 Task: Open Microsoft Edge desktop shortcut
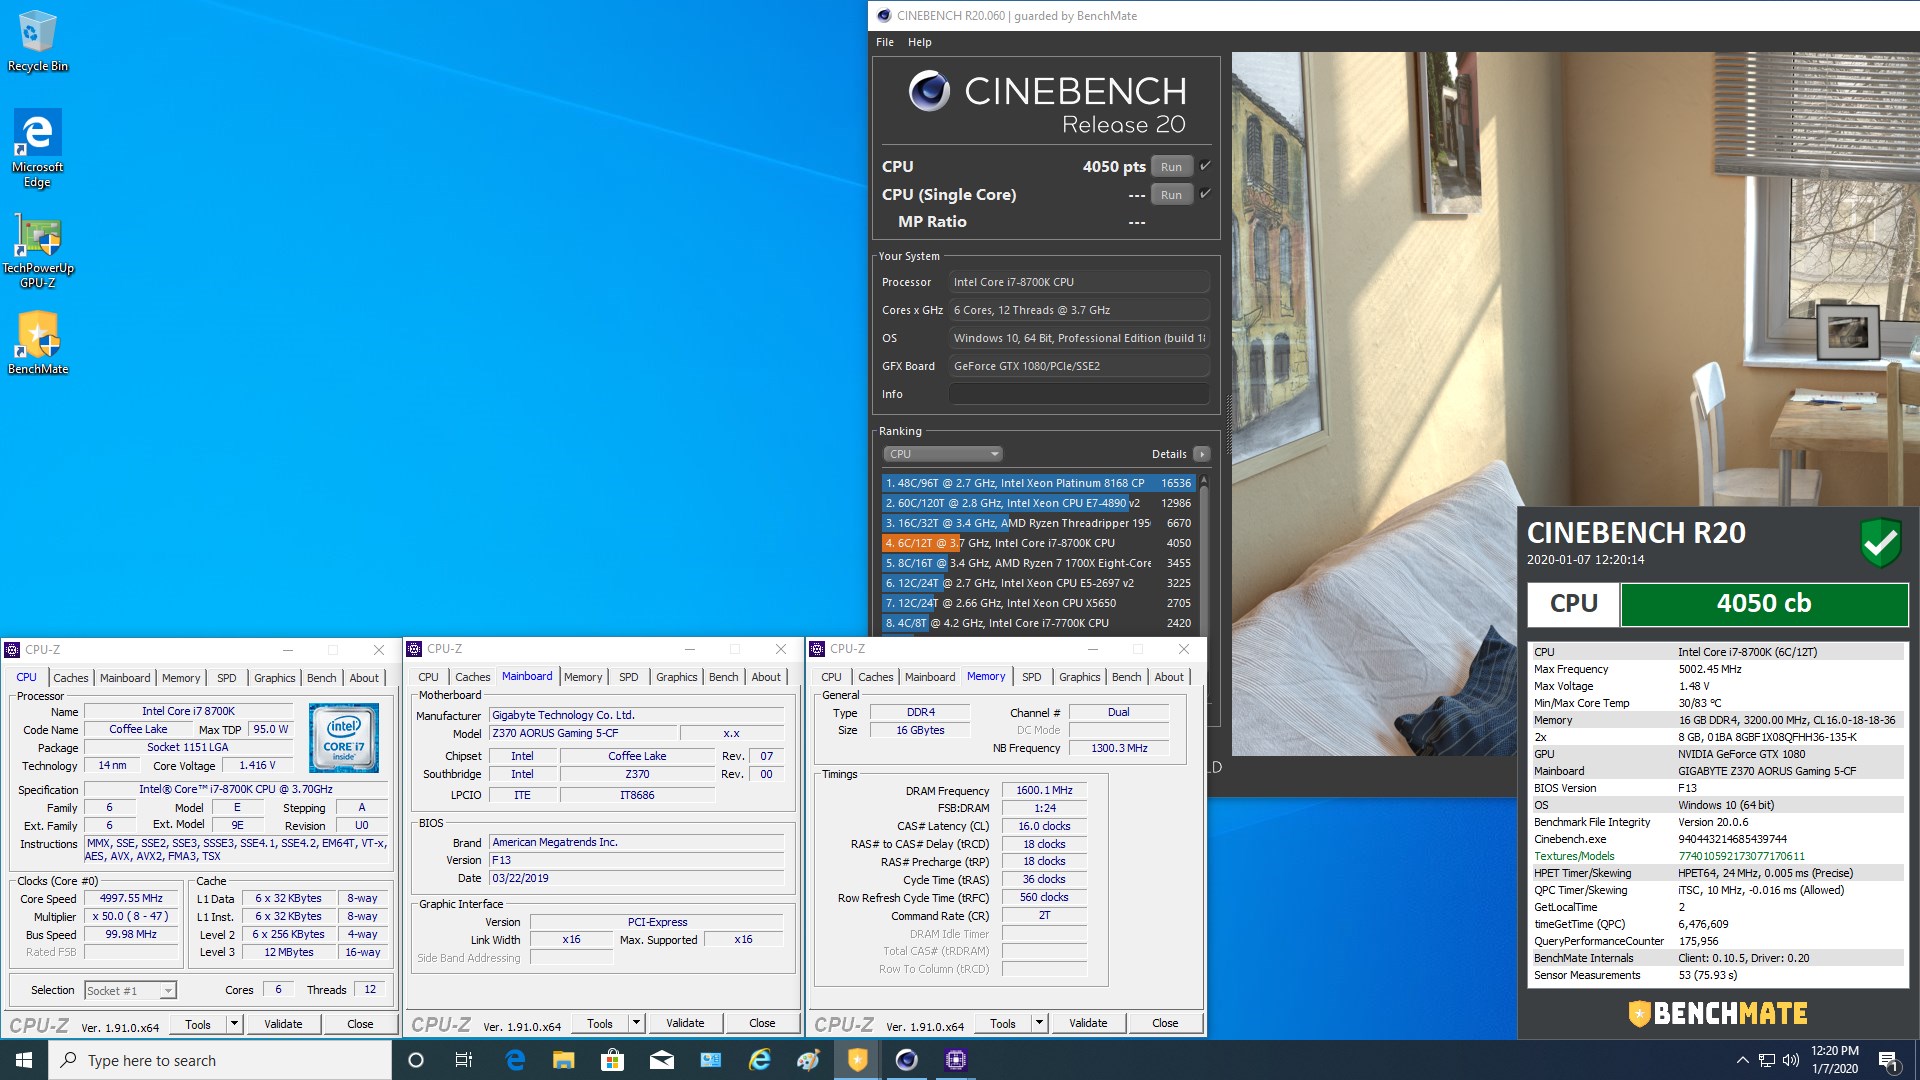[38, 148]
